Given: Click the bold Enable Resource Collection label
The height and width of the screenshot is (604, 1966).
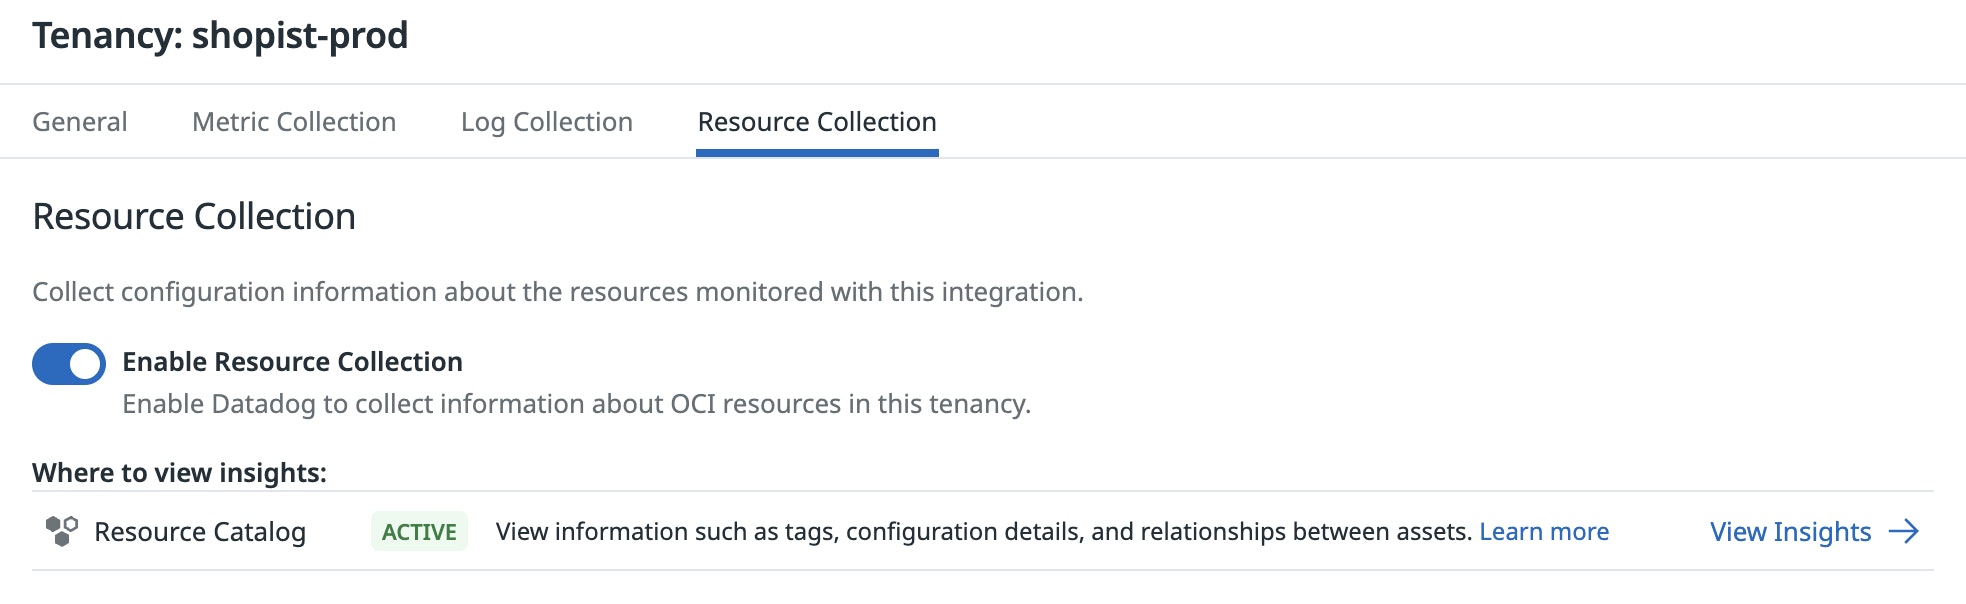Looking at the screenshot, I should coord(292,362).
